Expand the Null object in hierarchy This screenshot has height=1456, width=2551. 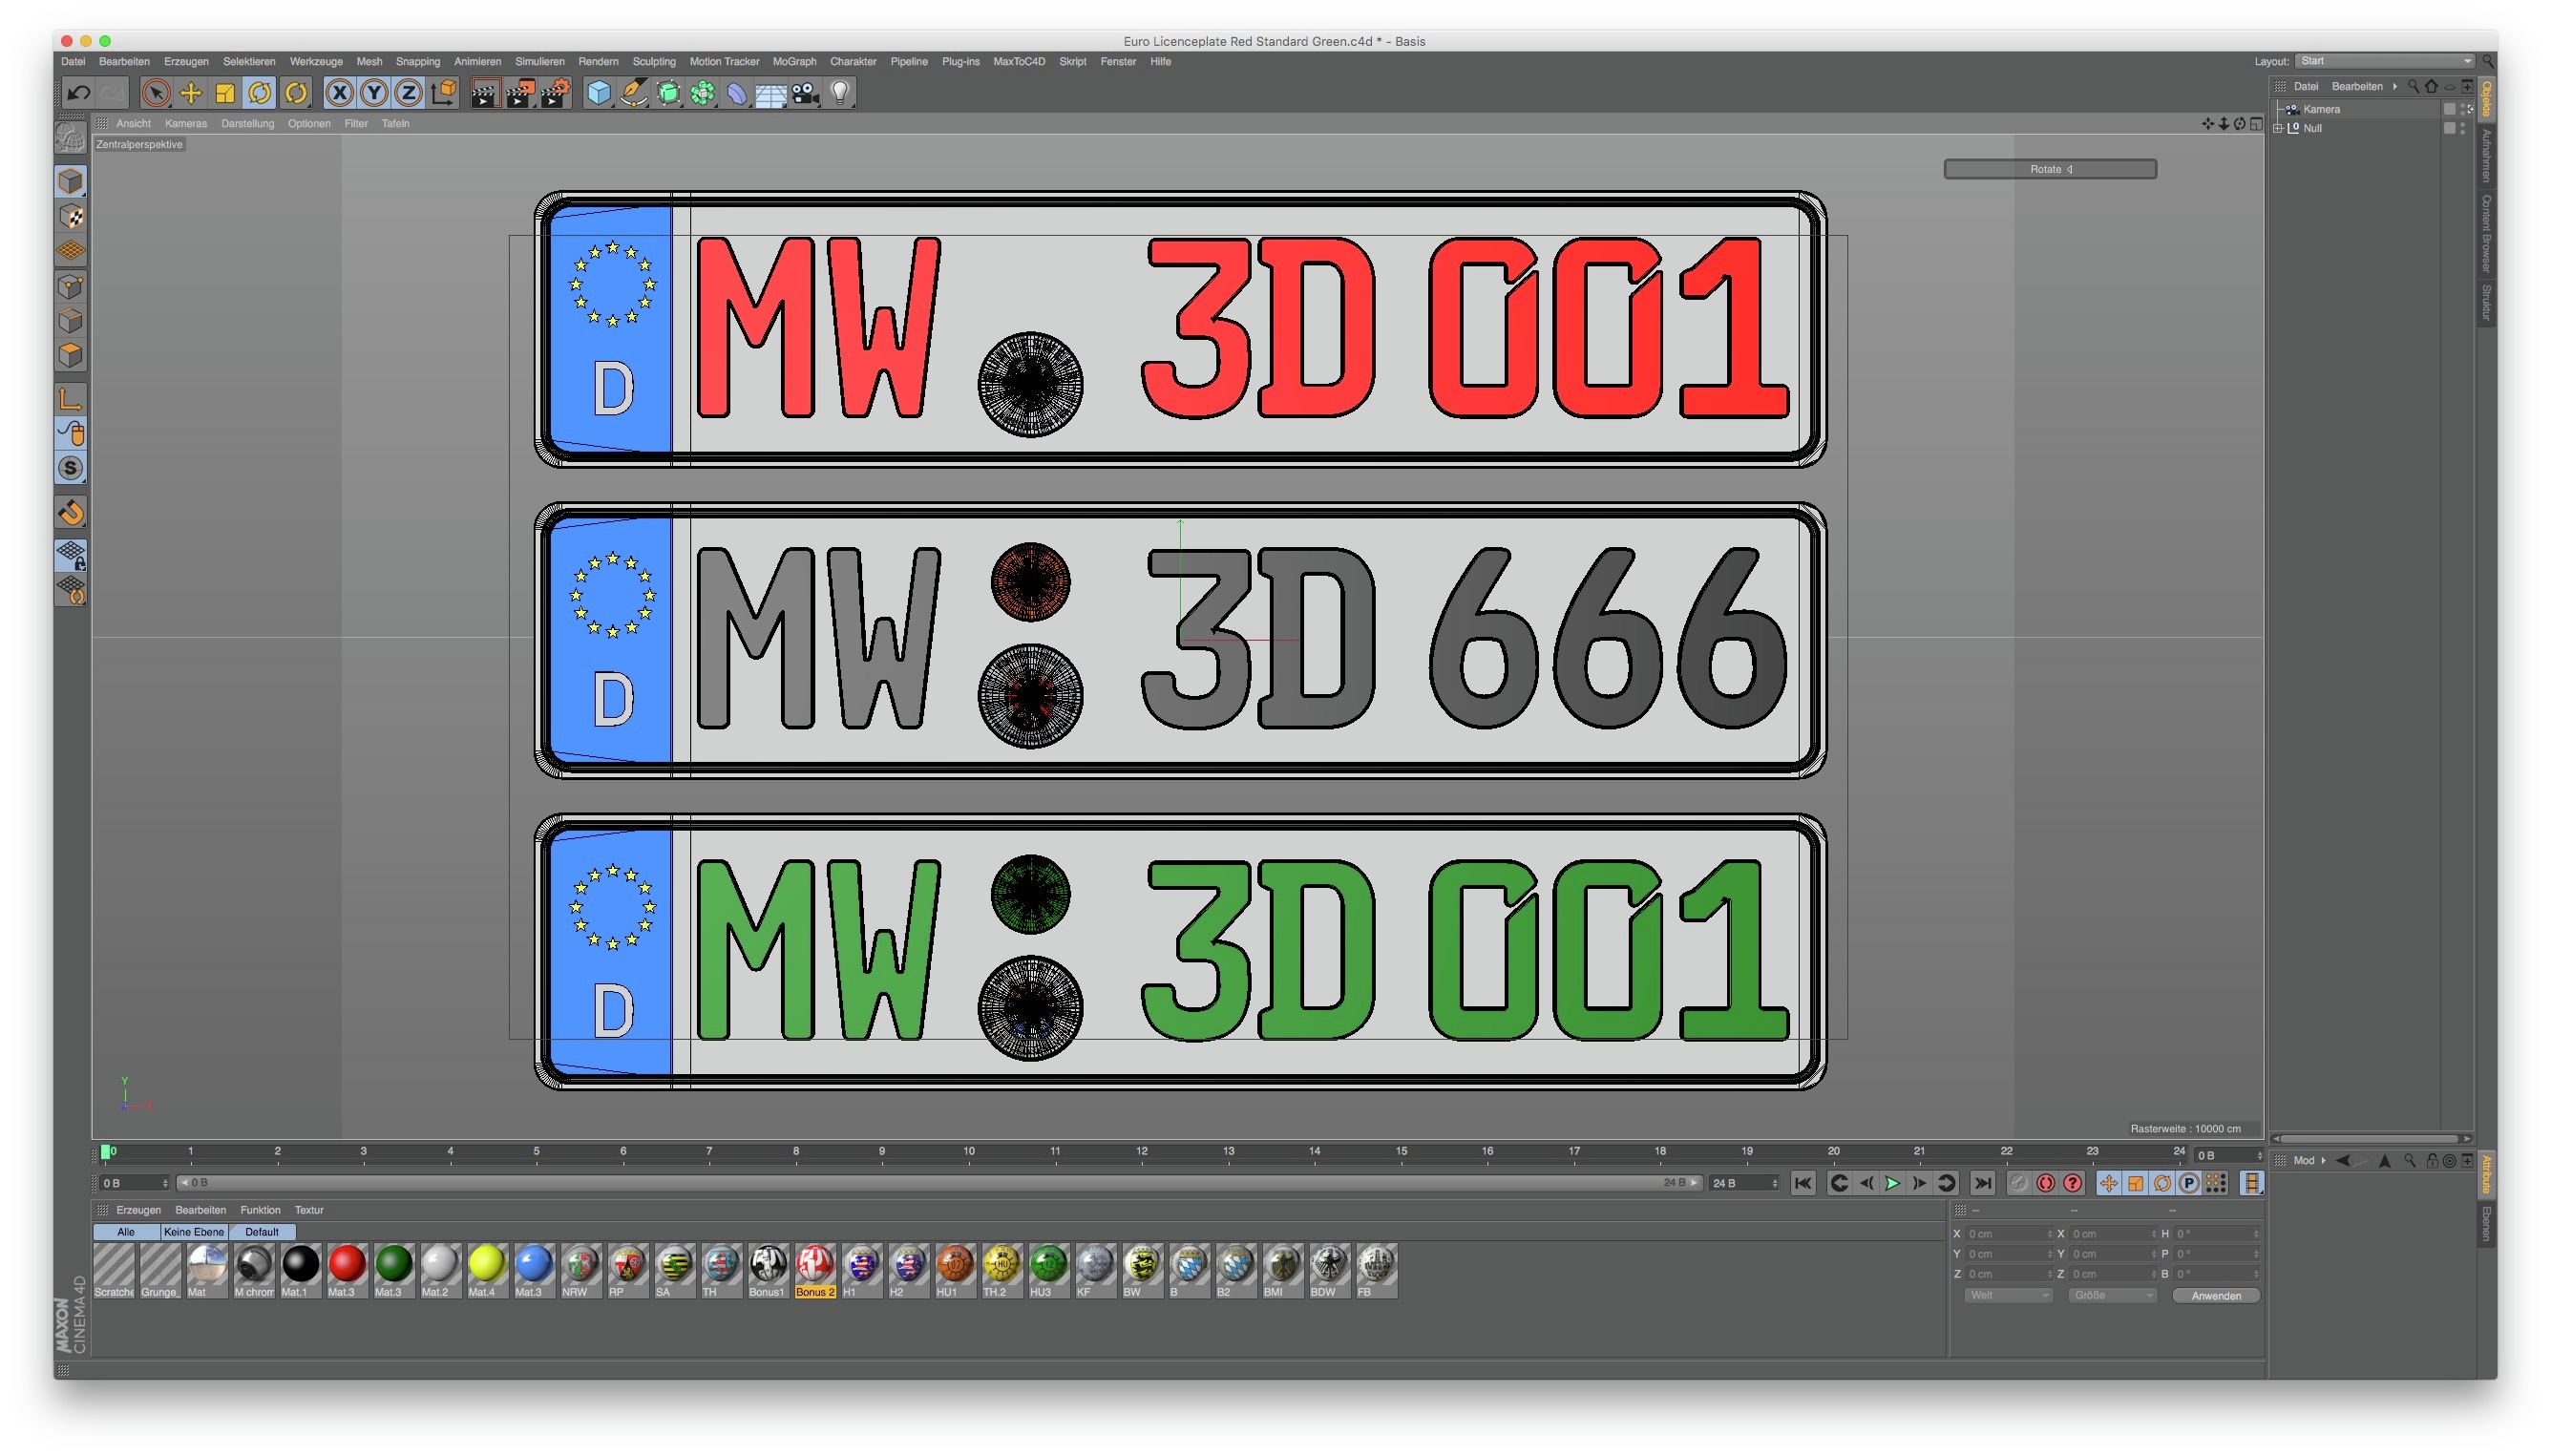point(2278,128)
